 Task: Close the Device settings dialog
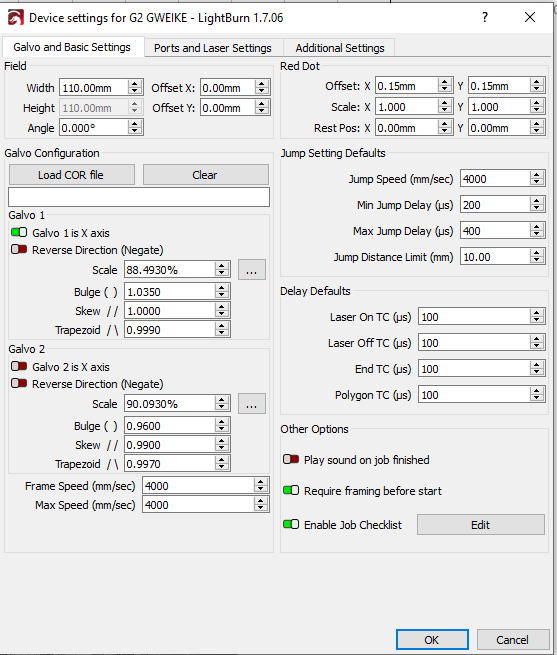[x=530, y=17]
